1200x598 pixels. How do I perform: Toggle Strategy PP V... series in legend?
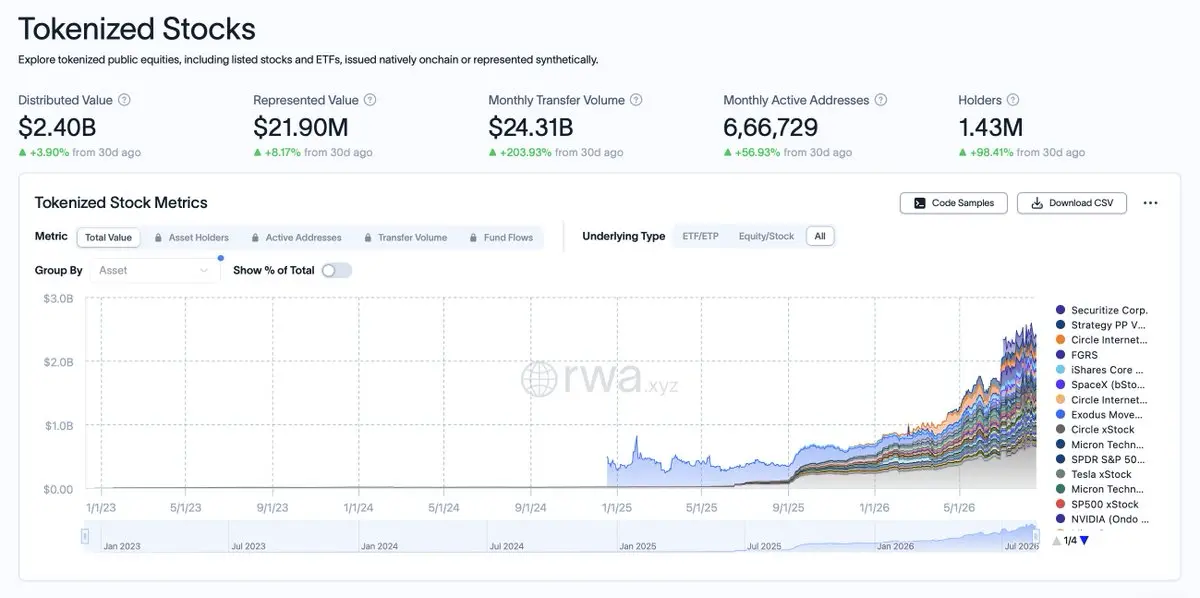coord(1101,325)
